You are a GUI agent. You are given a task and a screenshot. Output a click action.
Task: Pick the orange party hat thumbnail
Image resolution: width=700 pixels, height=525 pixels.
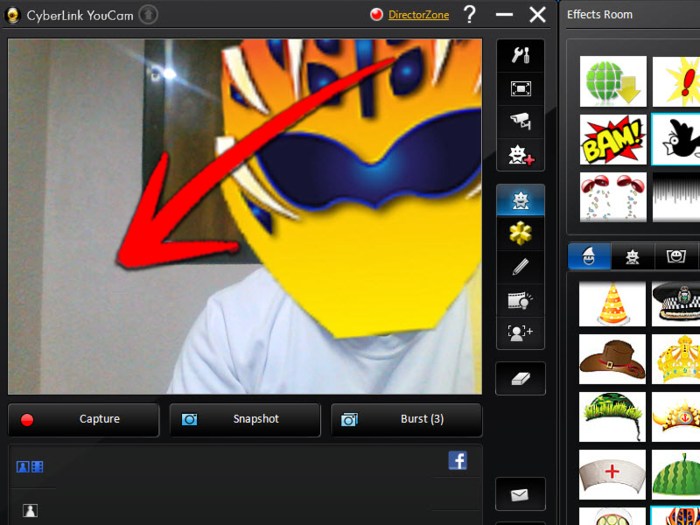pyautogui.click(x=612, y=303)
